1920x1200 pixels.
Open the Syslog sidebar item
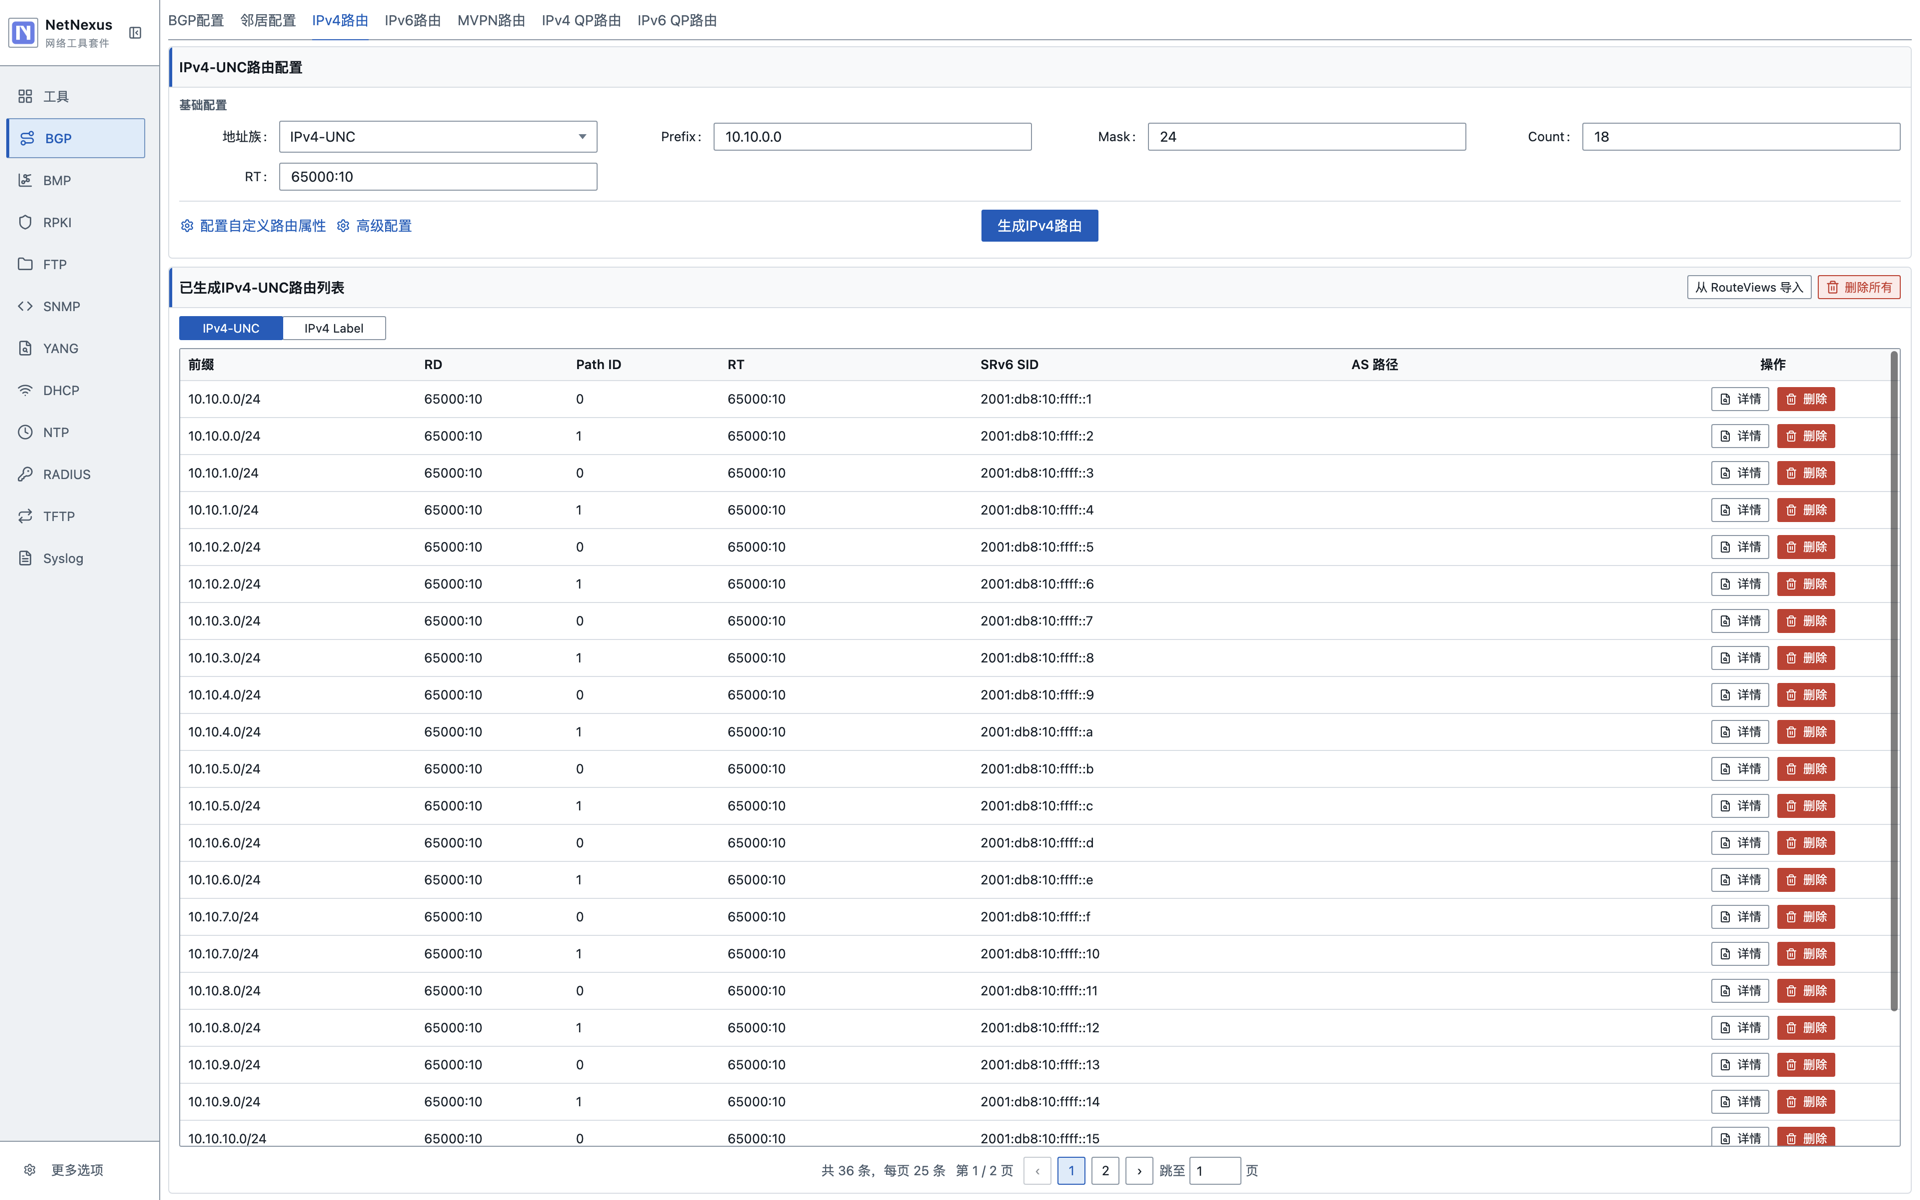pyautogui.click(x=76, y=558)
